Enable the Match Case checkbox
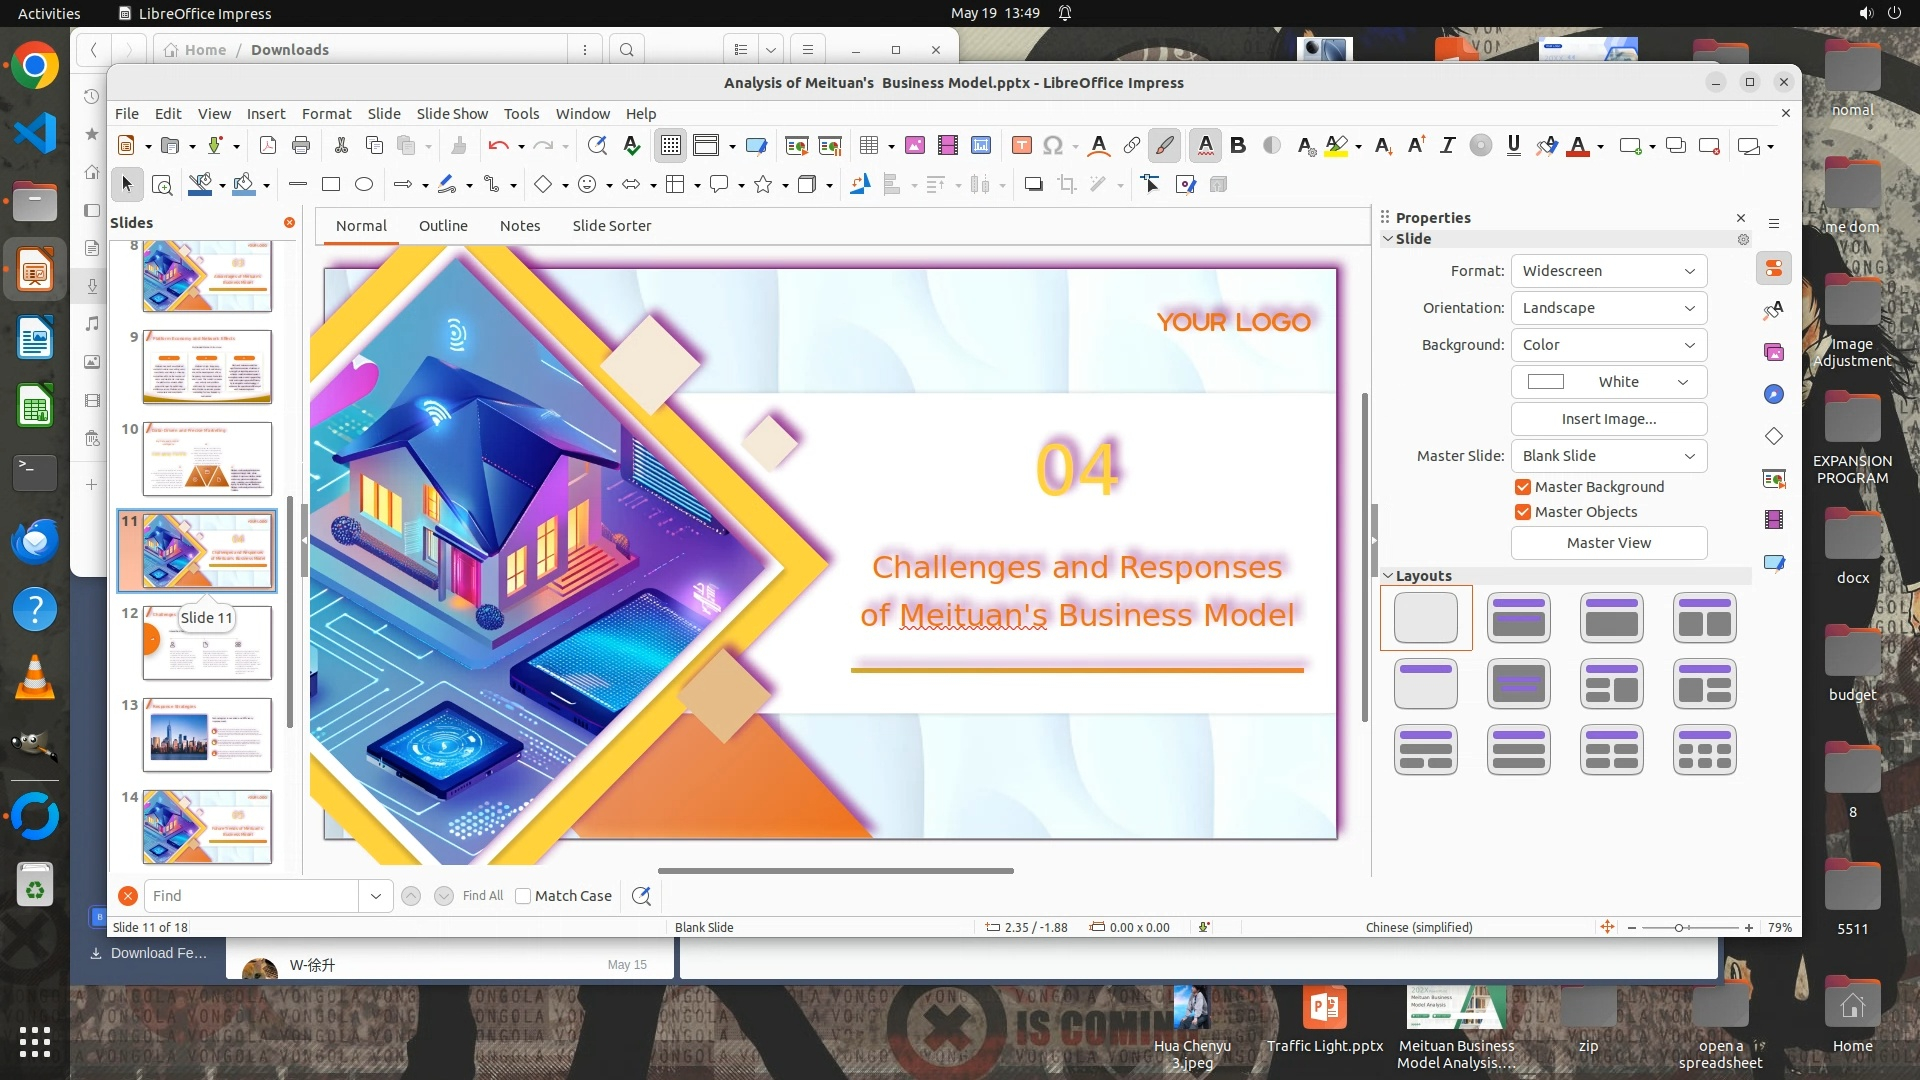 [x=523, y=896]
